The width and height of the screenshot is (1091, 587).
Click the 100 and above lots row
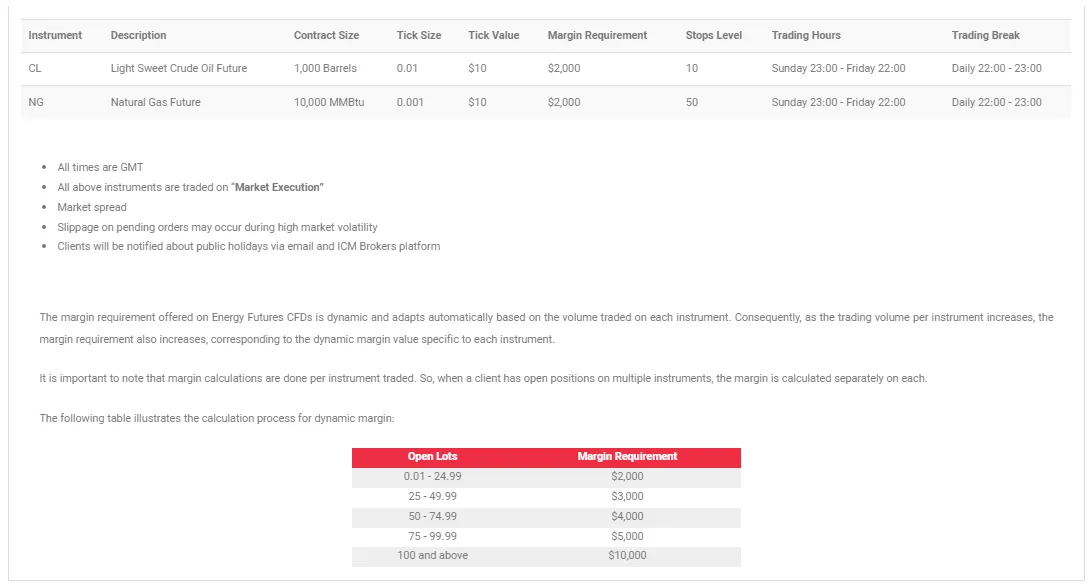[432, 555]
